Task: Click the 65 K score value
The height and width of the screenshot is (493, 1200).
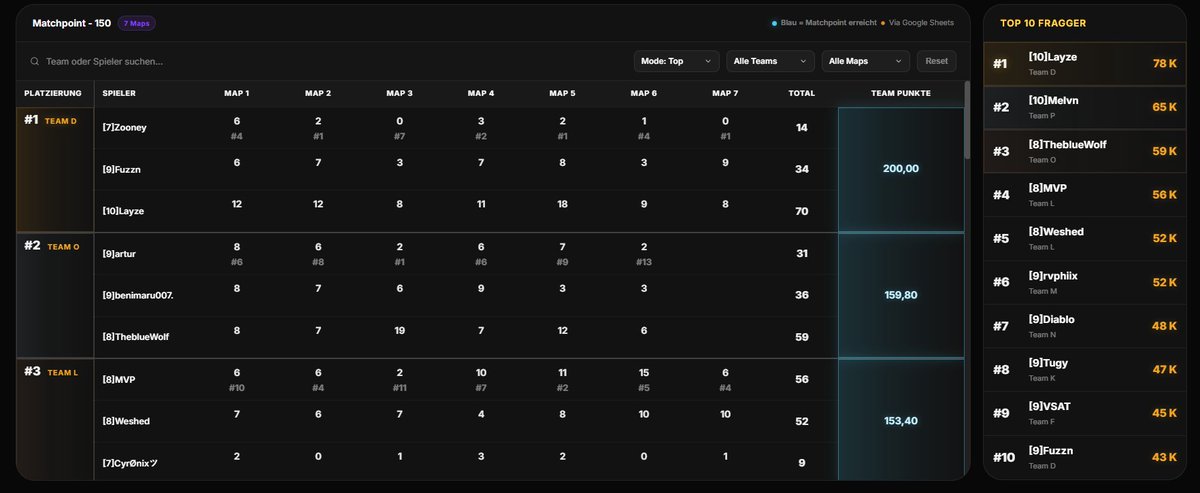Action: (x=1165, y=107)
